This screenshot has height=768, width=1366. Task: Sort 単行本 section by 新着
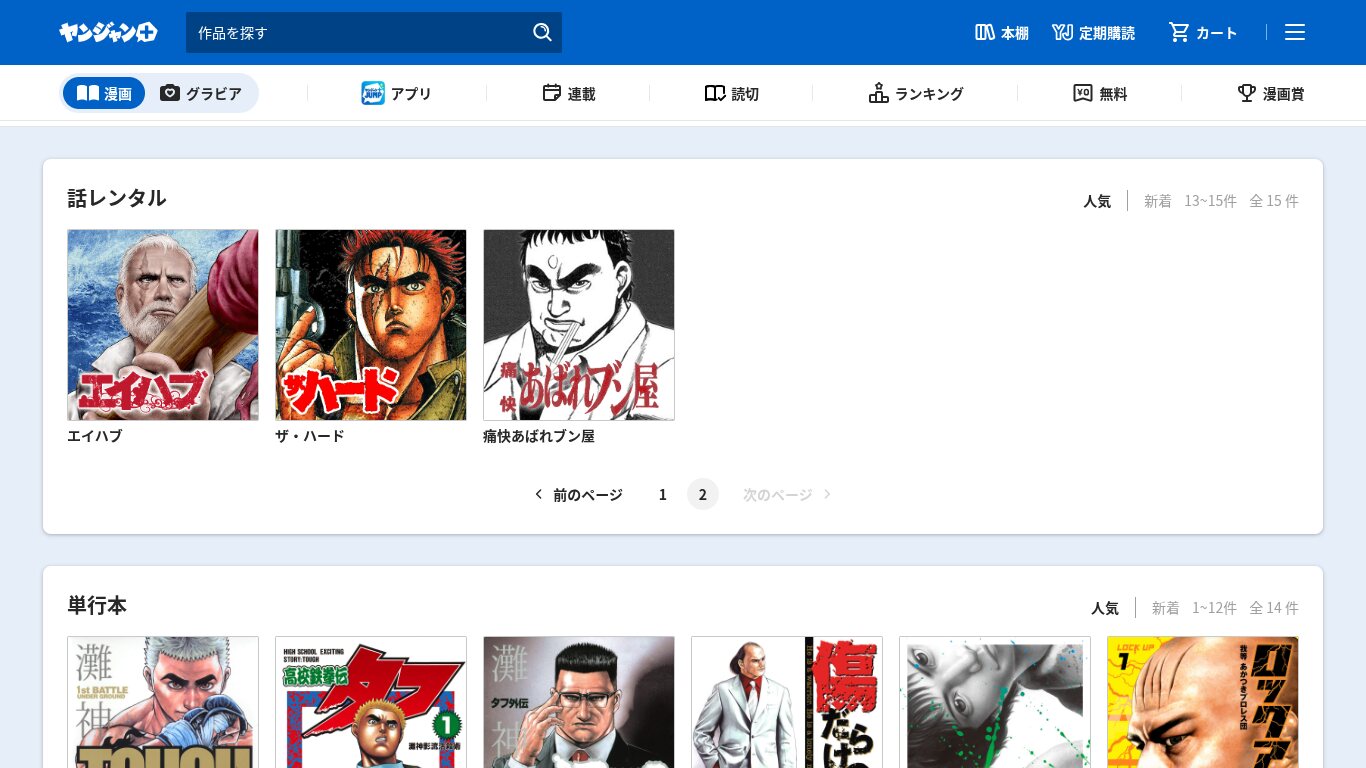(1165, 608)
